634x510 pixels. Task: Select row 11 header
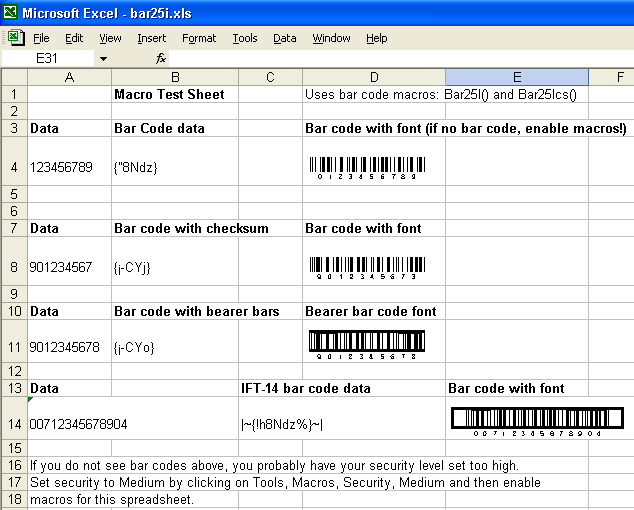tap(14, 341)
